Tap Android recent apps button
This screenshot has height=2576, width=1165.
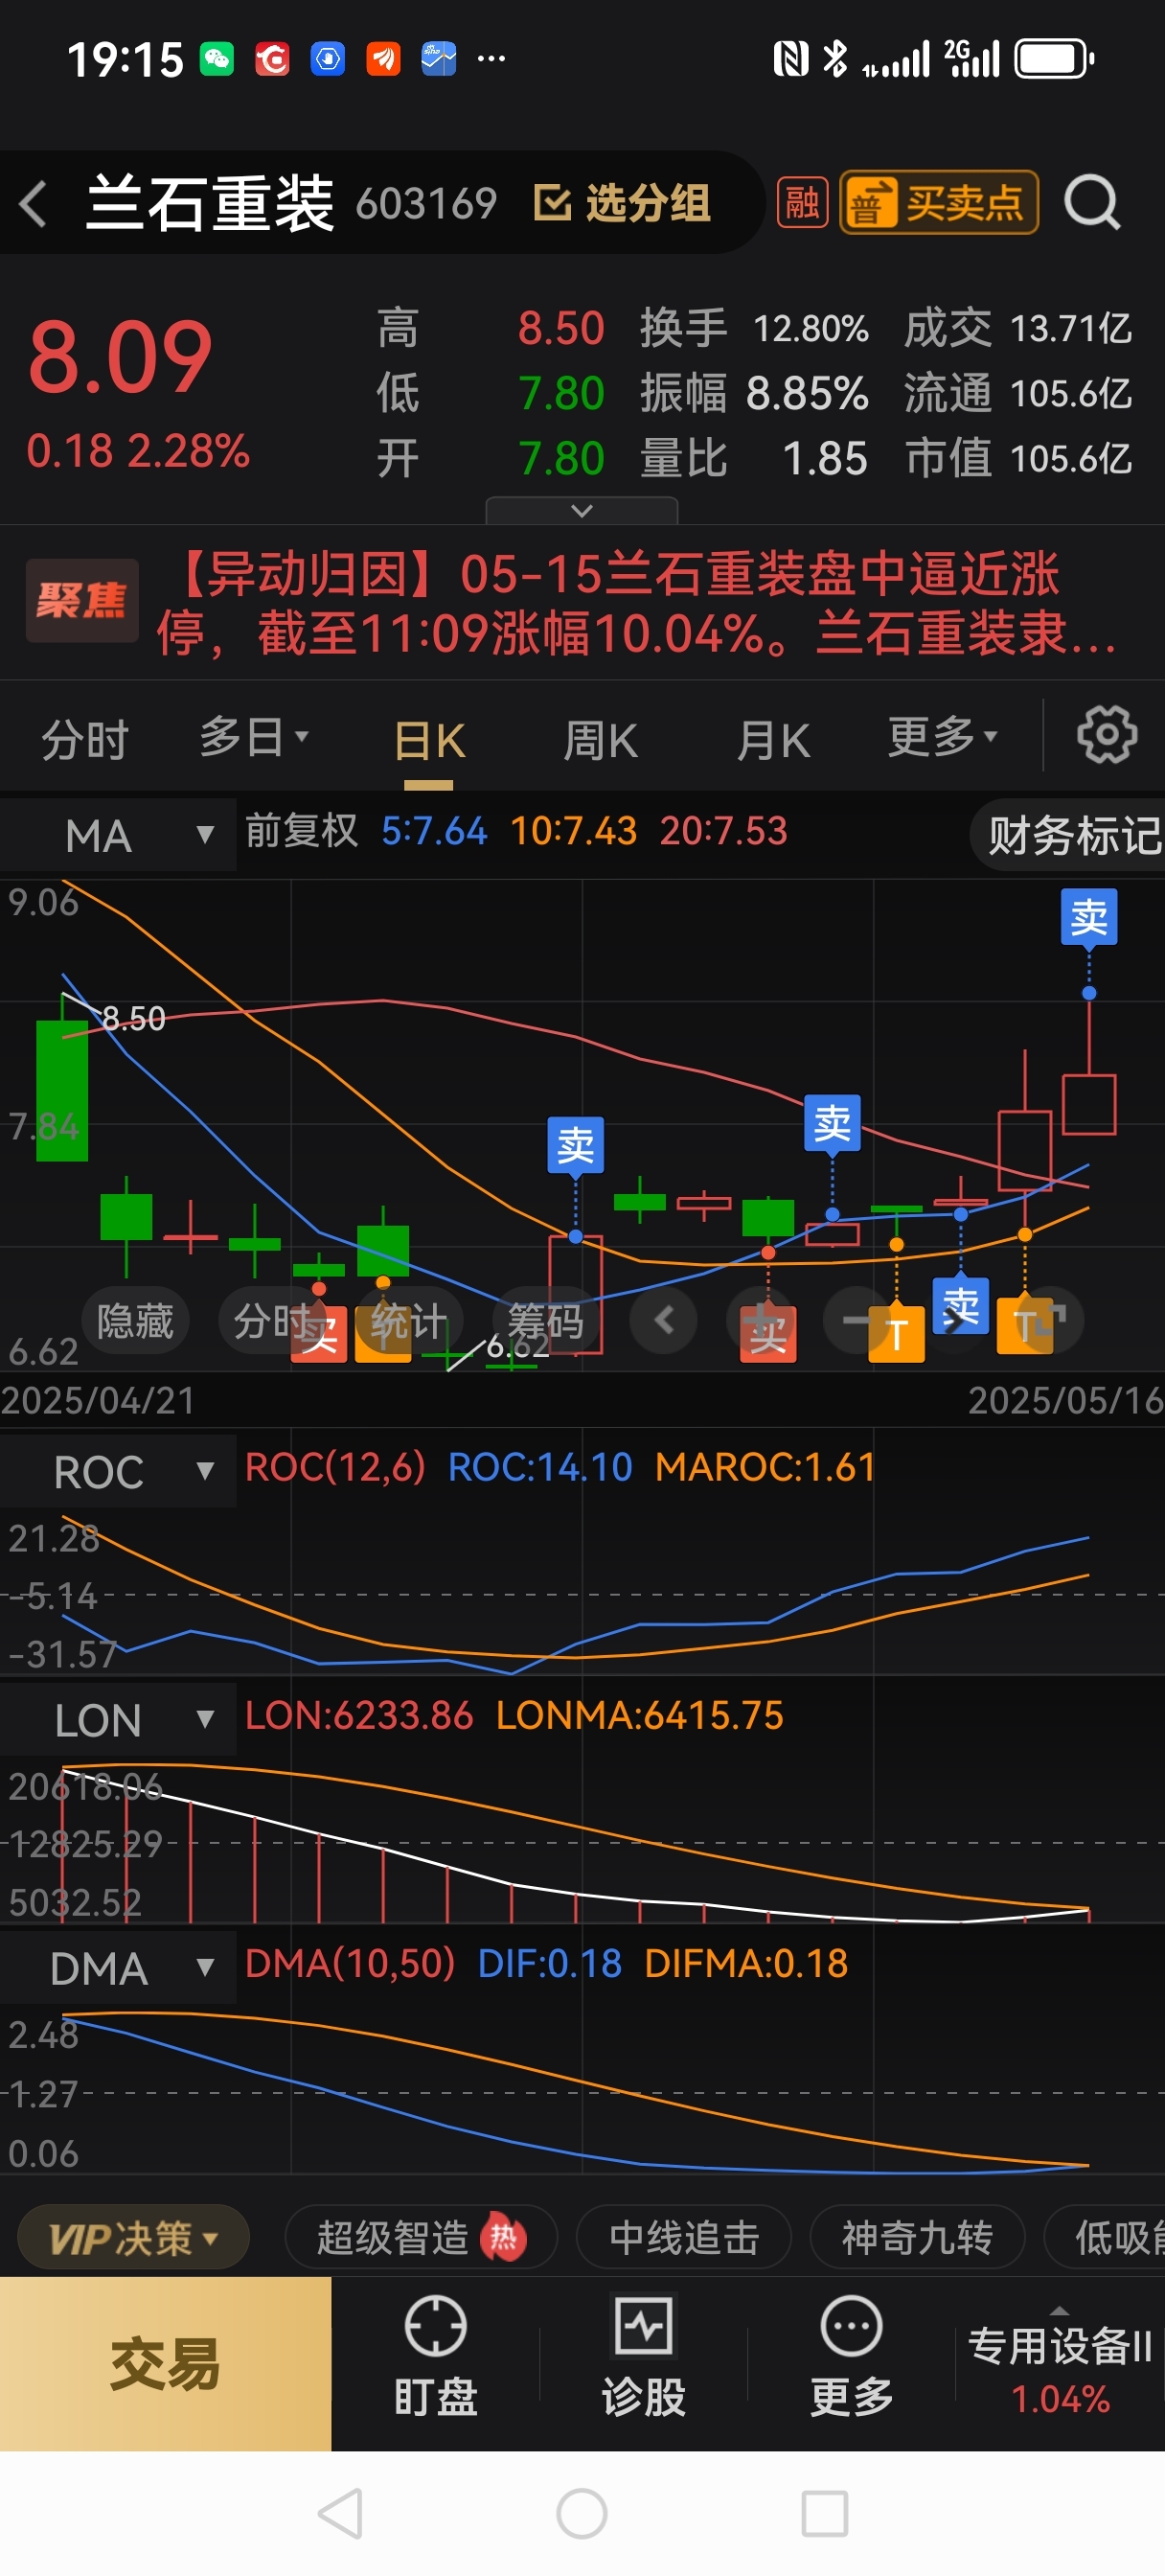coord(825,2513)
